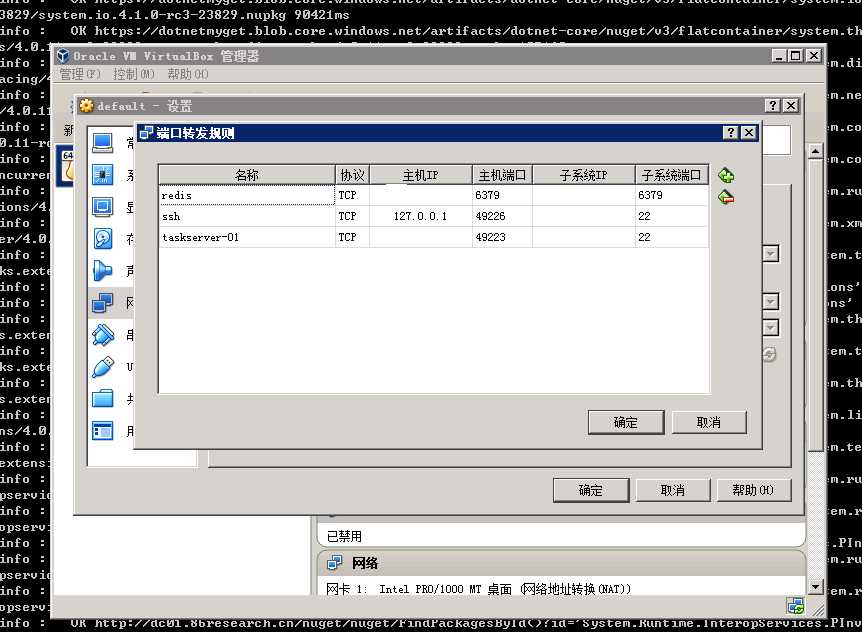Open the 管理(F) menu
Screen dimensions: 862x632
click(80, 74)
